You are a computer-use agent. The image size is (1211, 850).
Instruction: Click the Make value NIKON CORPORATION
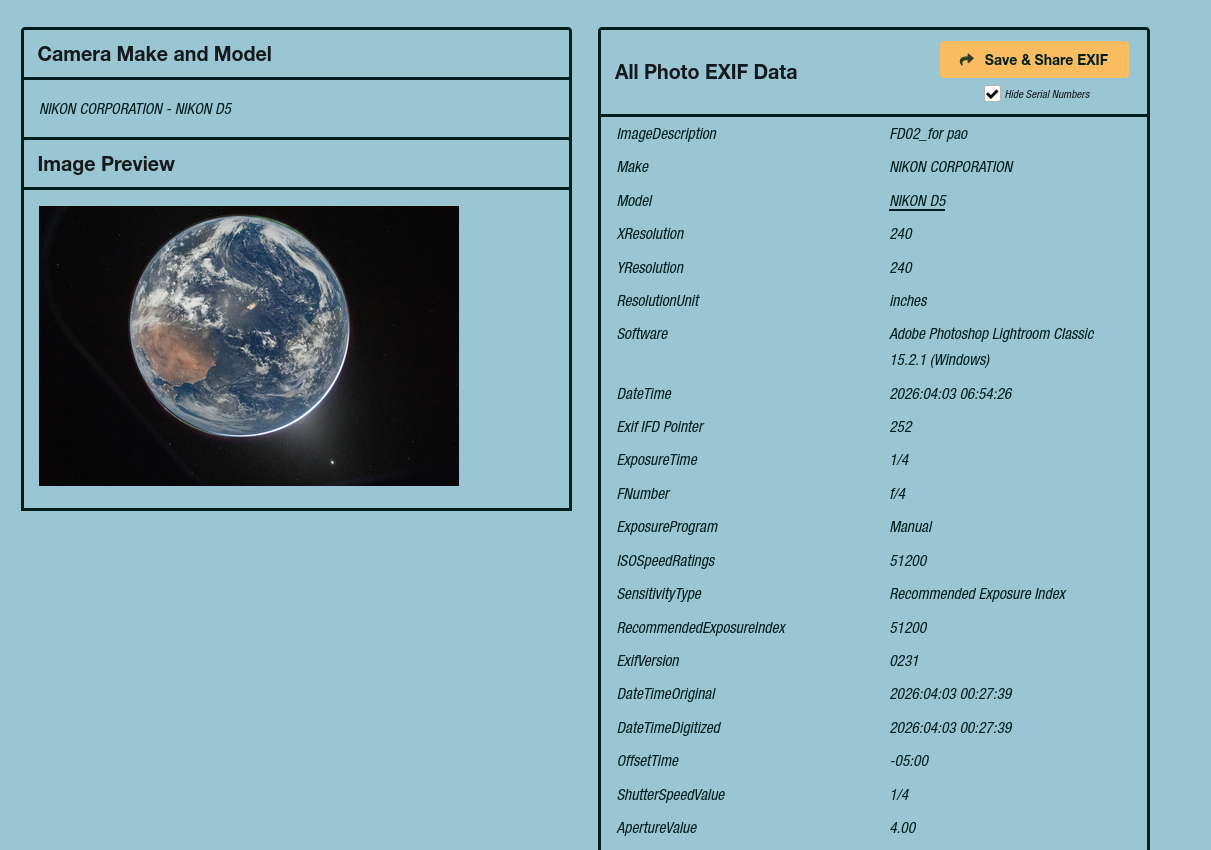(951, 167)
